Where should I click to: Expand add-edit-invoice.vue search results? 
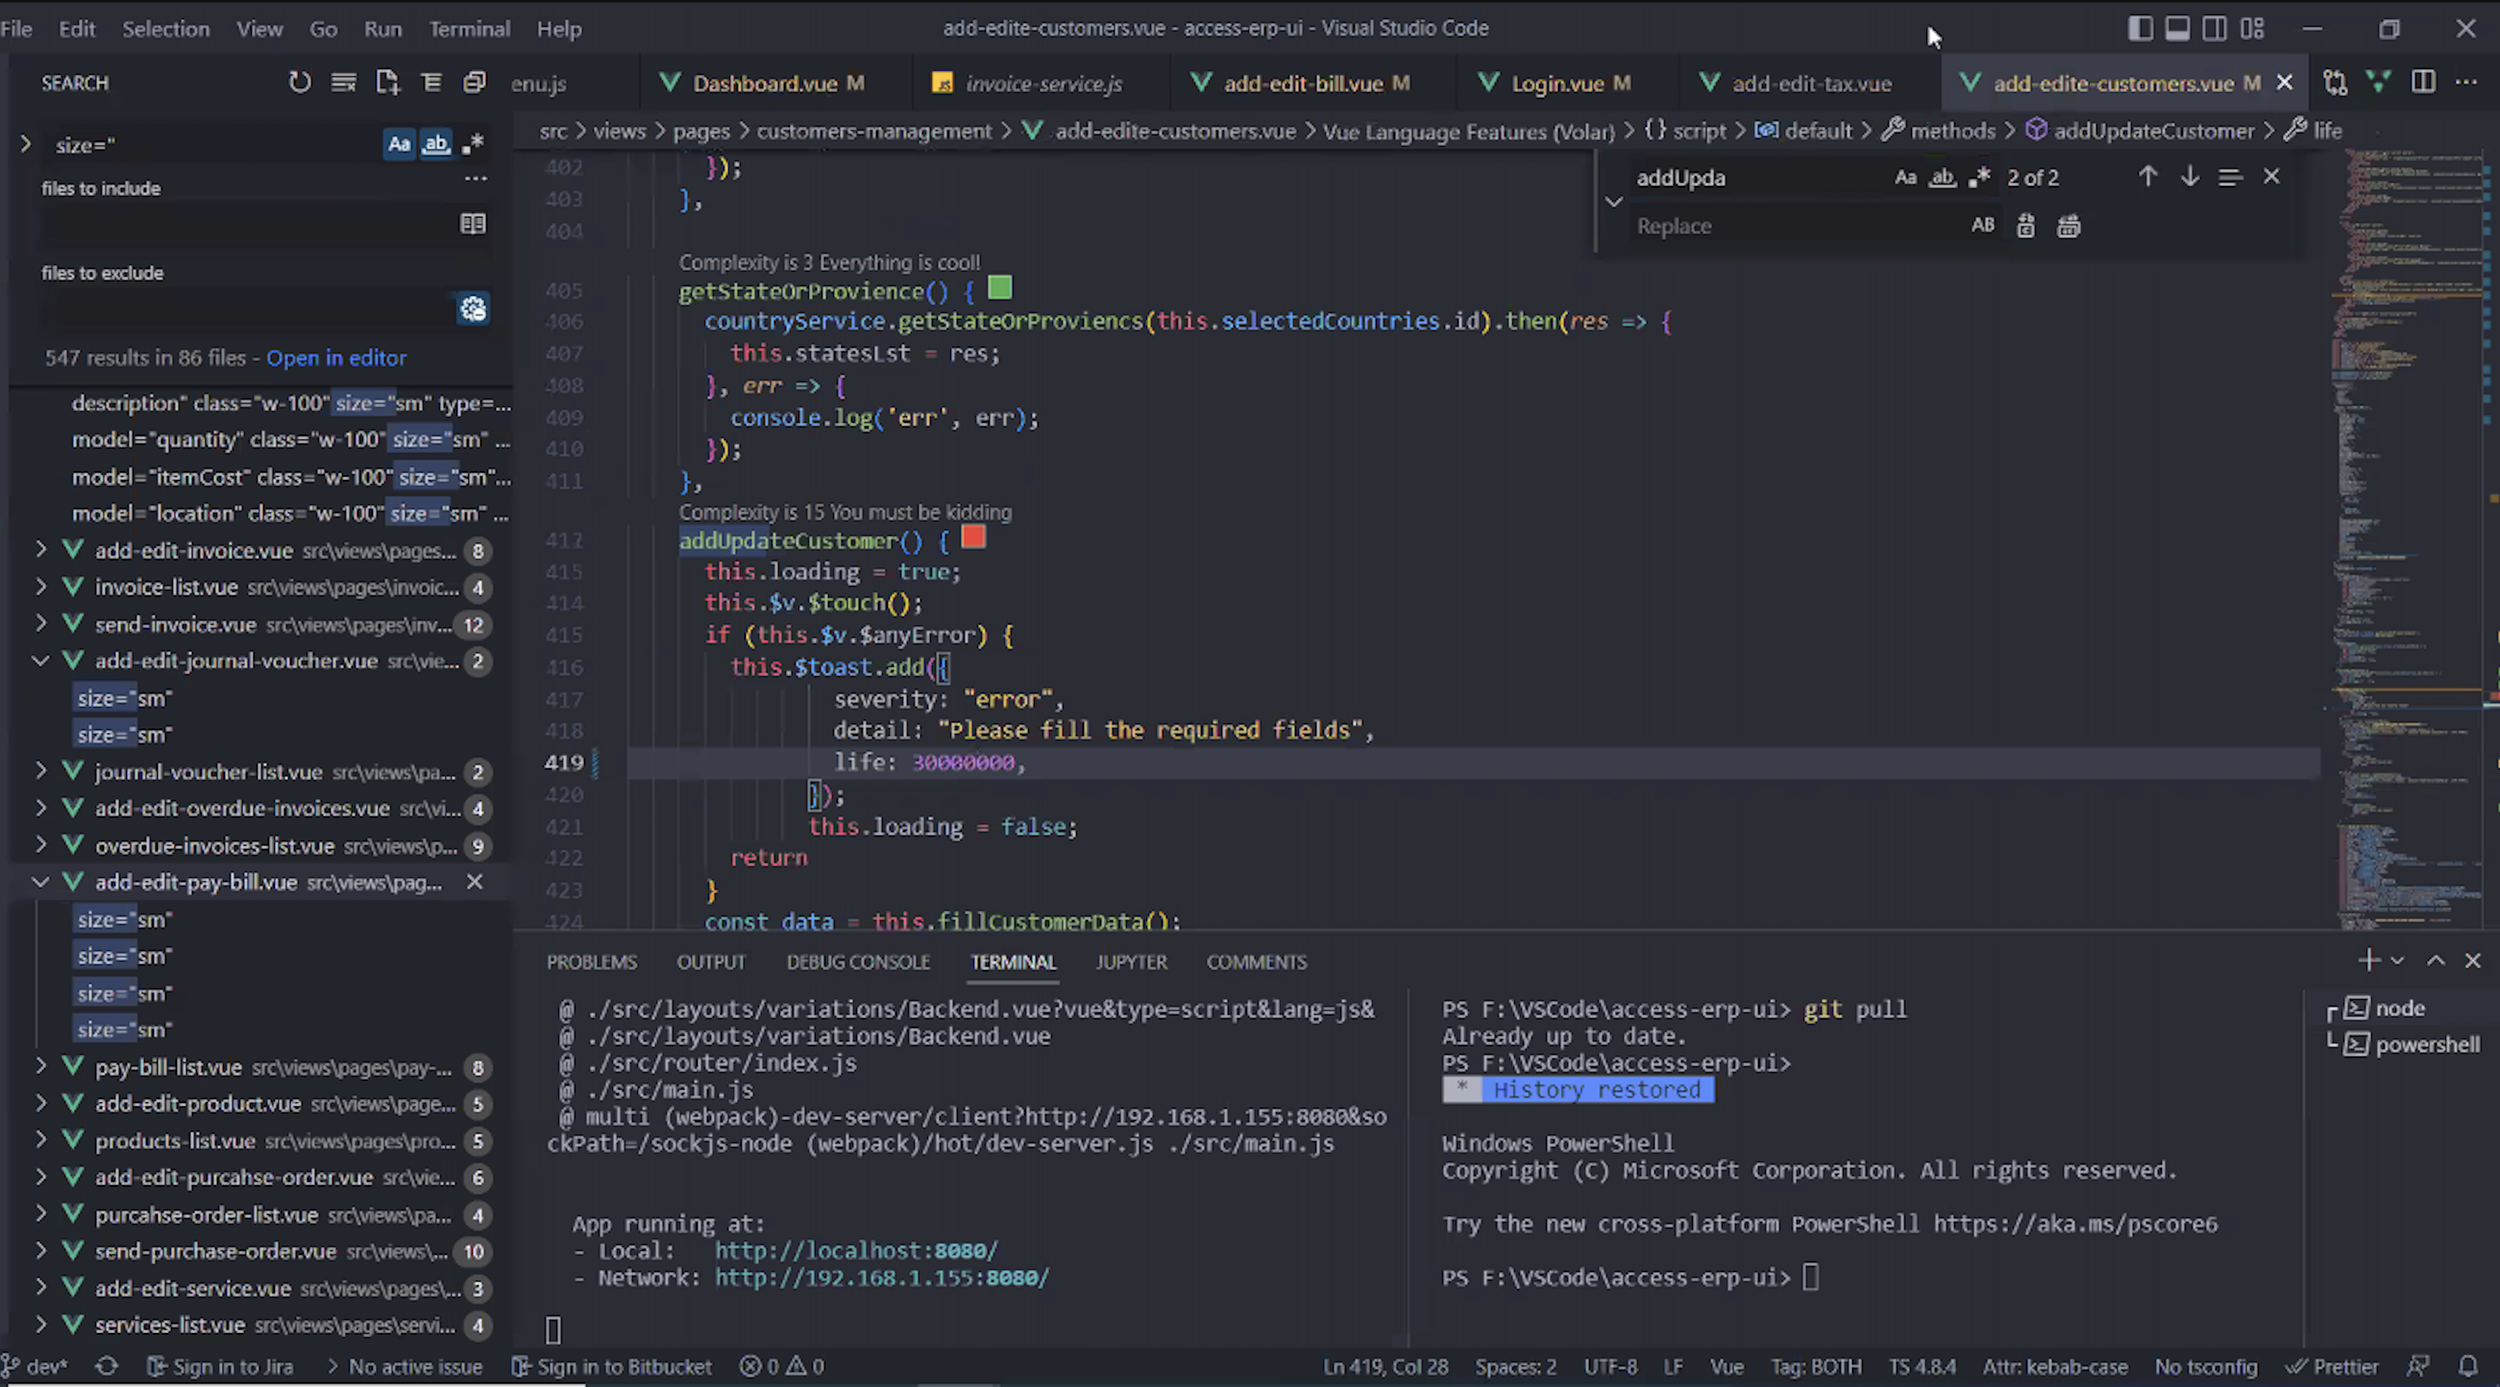point(41,550)
